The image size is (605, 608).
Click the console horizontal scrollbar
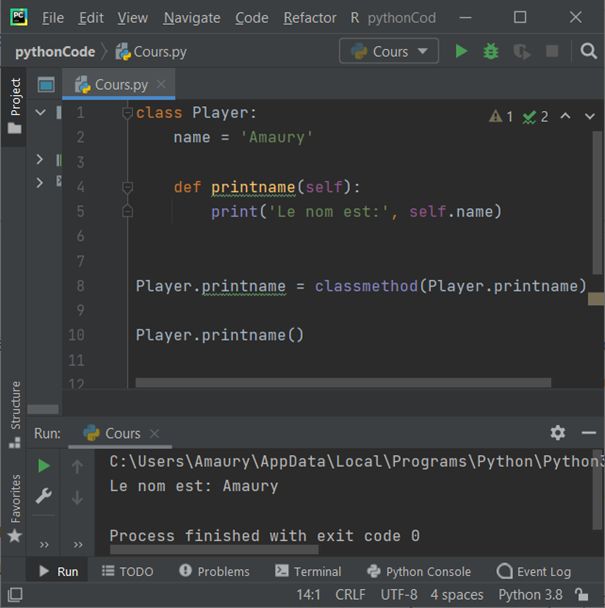[x=214, y=550]
